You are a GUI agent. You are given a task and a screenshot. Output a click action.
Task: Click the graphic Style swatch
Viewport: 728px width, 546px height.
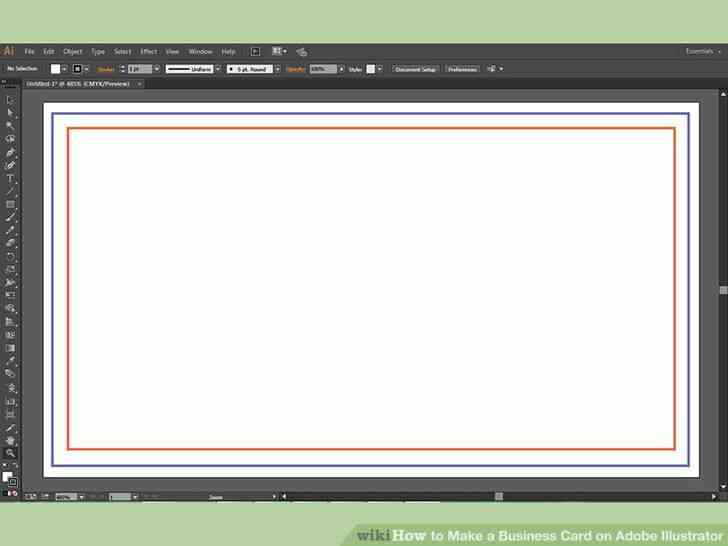coord(370,69)
